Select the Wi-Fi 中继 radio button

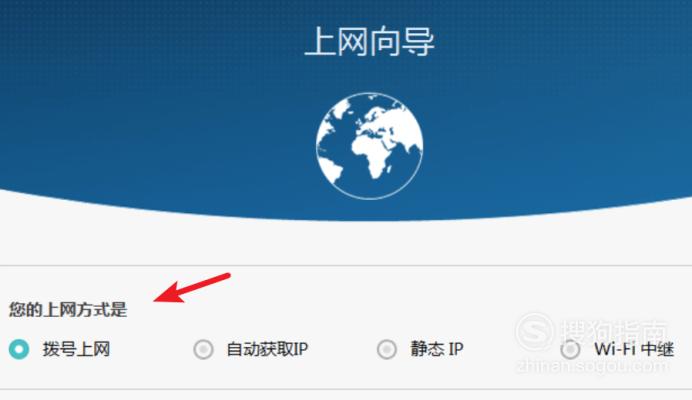pyautogui.click(x=570, y=349)
